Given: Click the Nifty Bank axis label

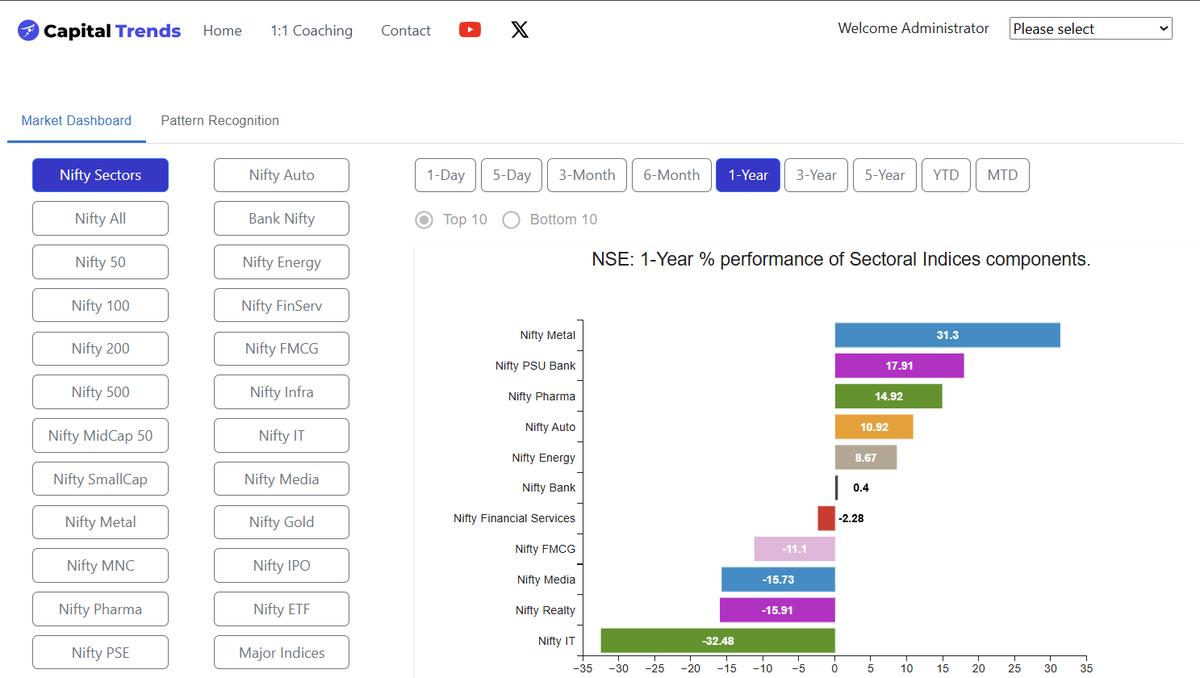Looking at the screenshot, I should 549,488.
